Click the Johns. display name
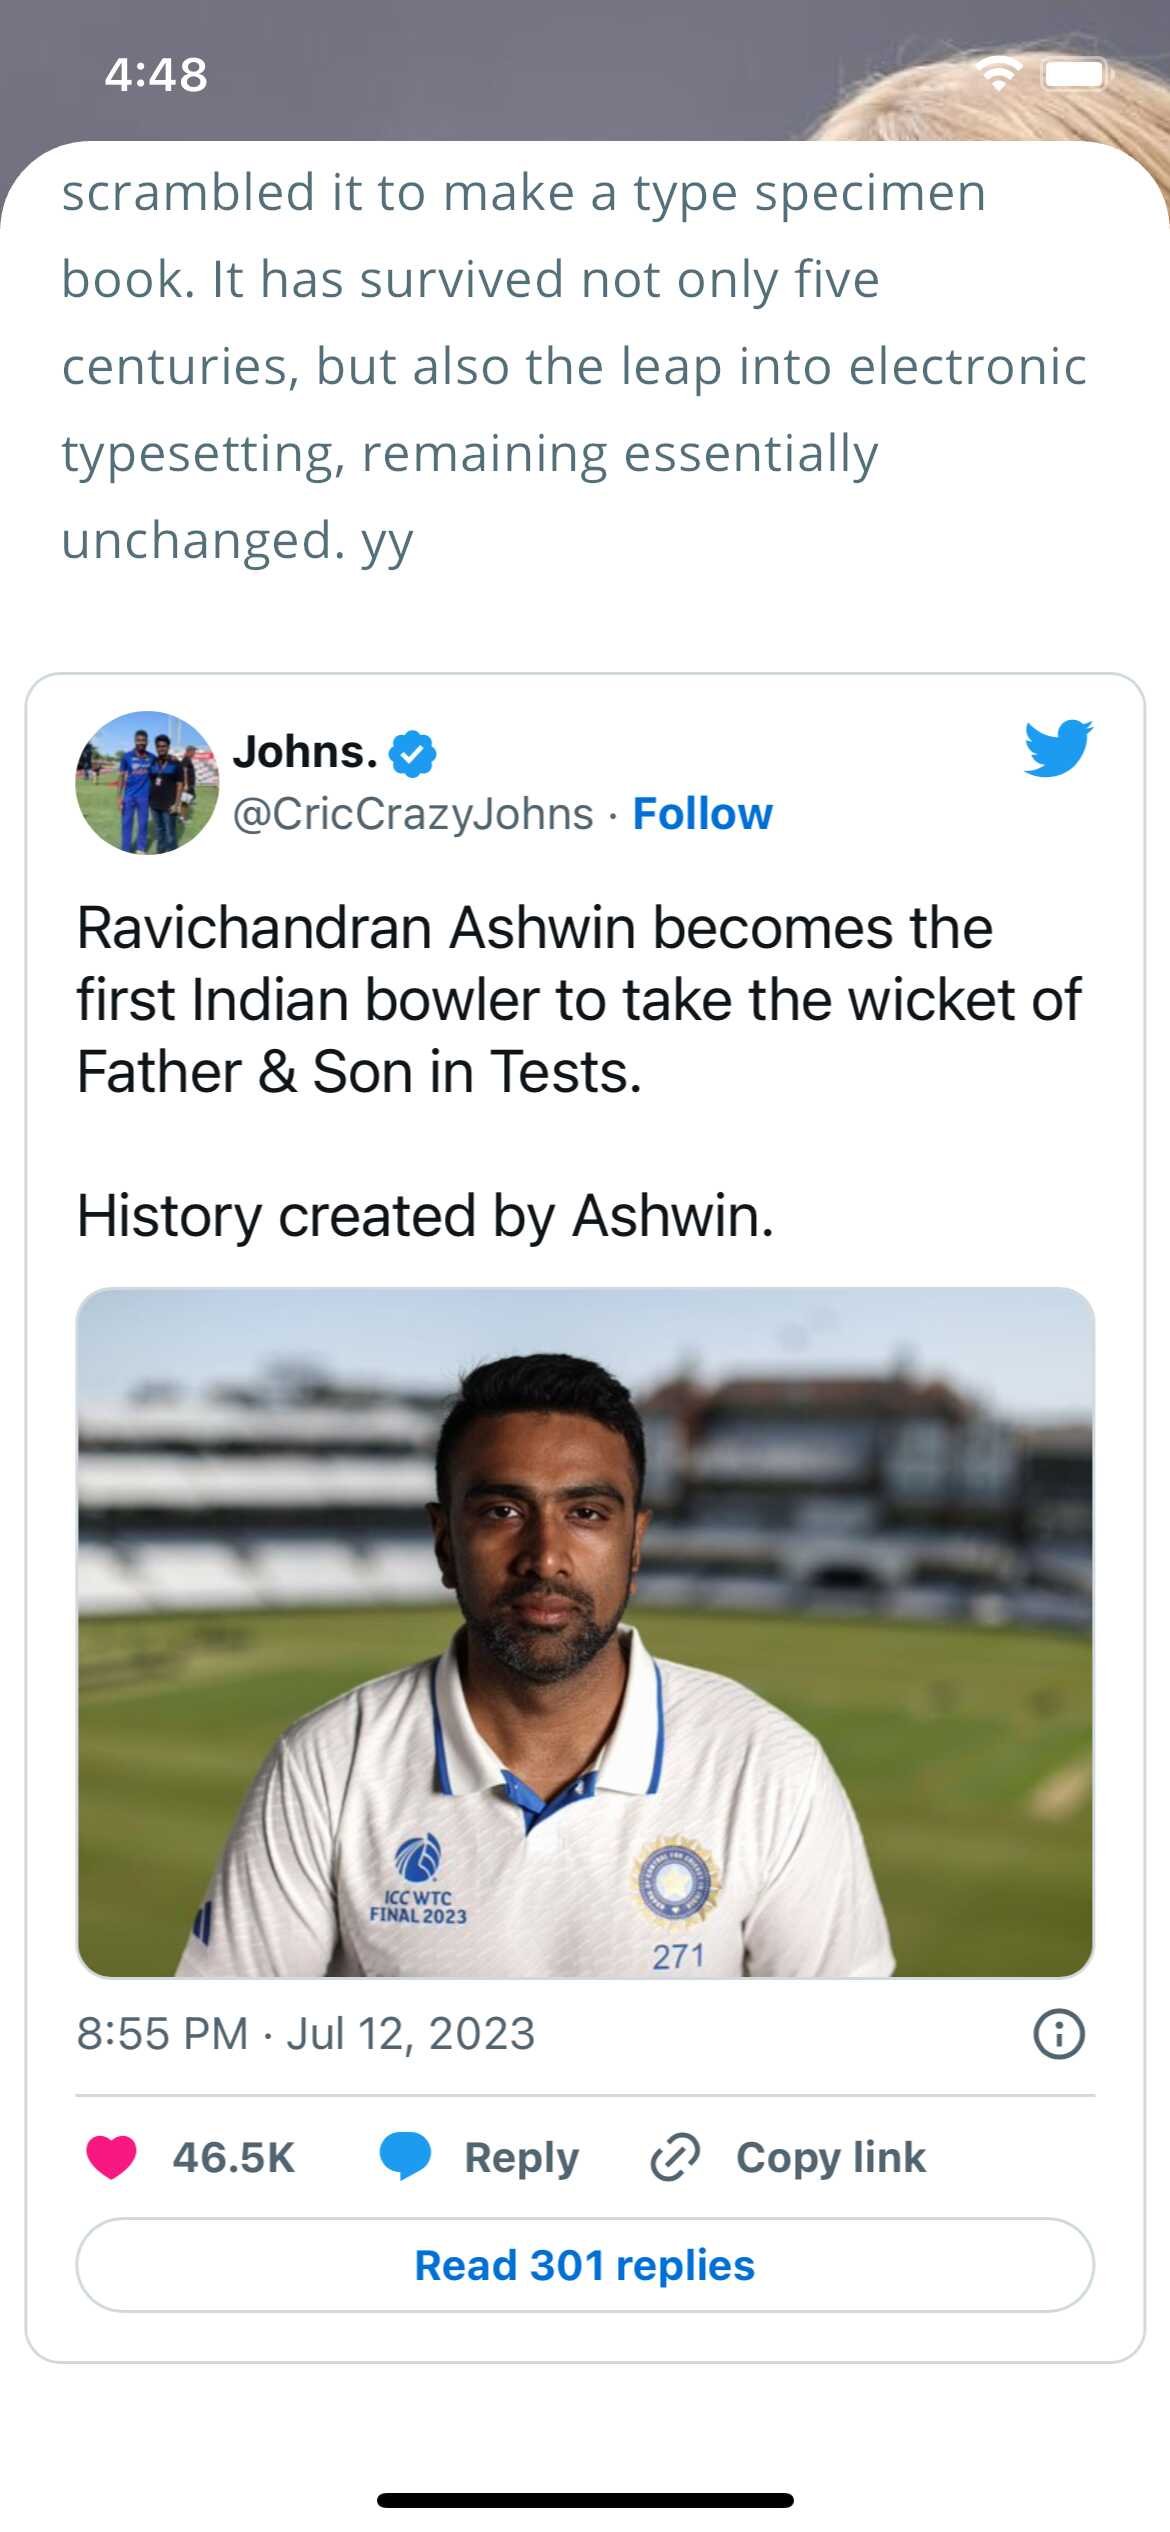Image resolution: width=1170 pixels, height=2532 pixels. click(305, 752)
